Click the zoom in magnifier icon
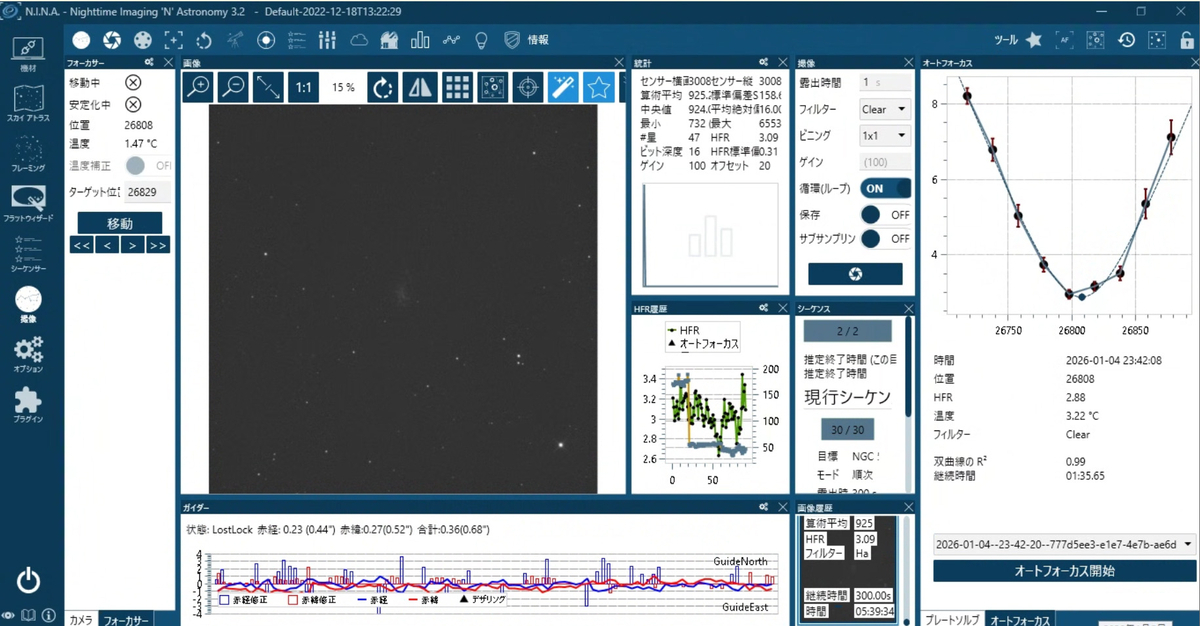 [199, 87]
